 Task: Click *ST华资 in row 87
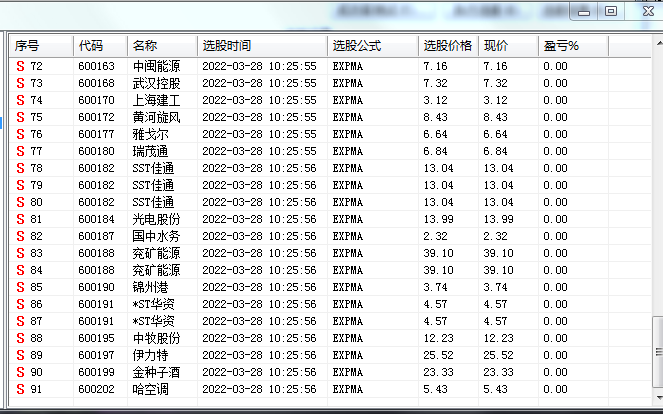(153, 321)
